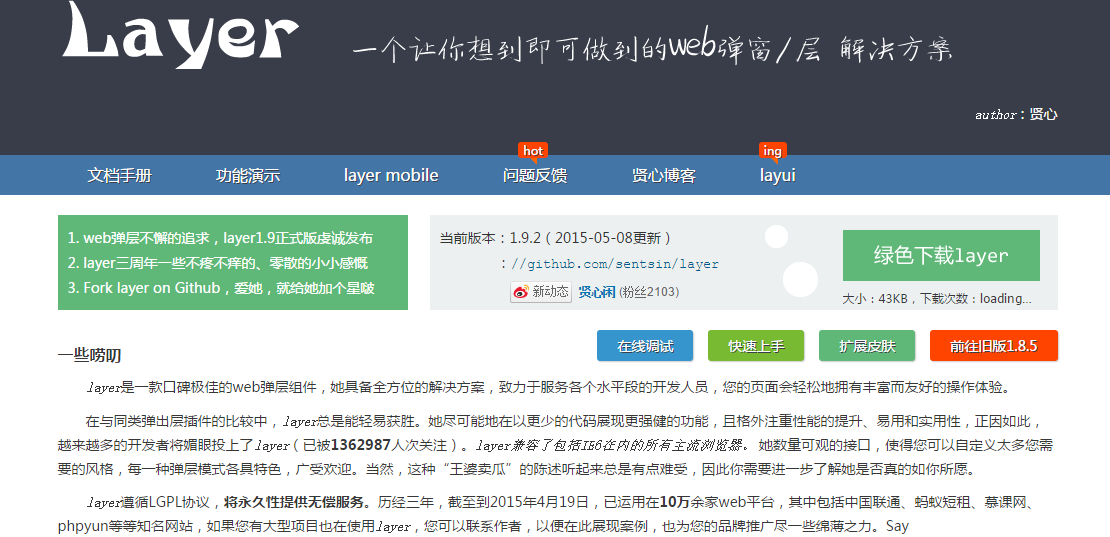Click the 贤心闲 Weibo profile link
This screenshot has width=1110, height=537.
[597, 292]
